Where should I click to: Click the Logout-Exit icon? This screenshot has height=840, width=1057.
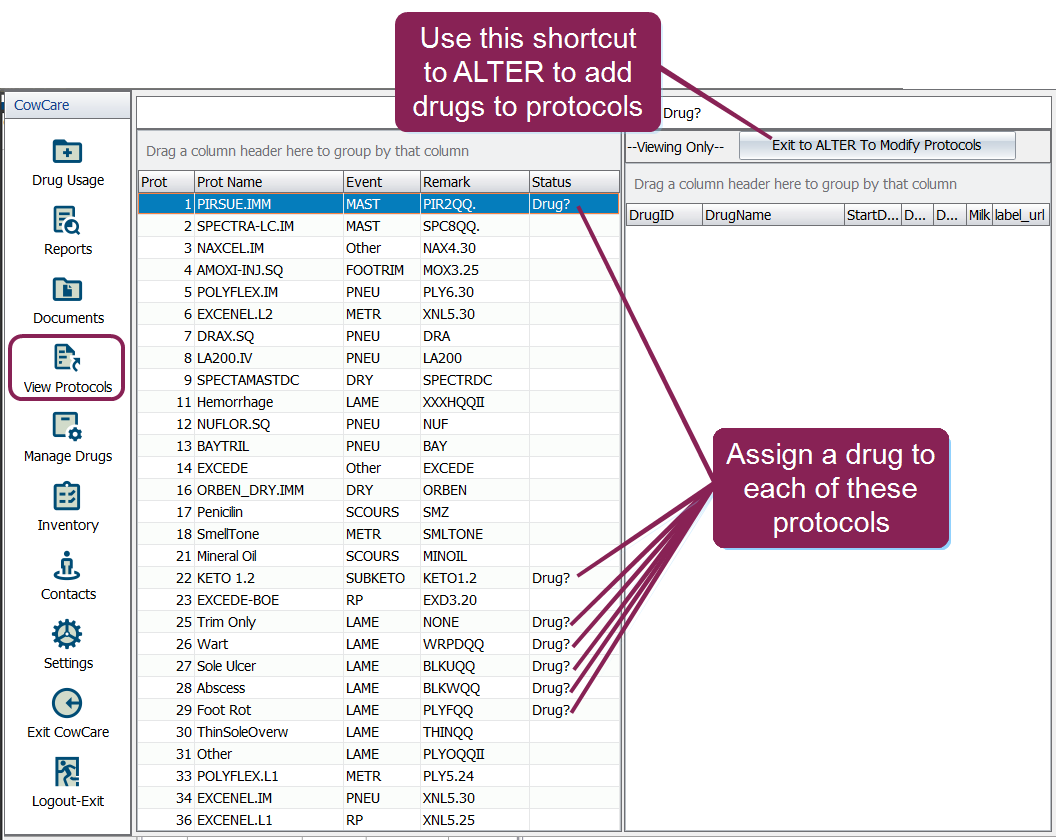[67, 773]
